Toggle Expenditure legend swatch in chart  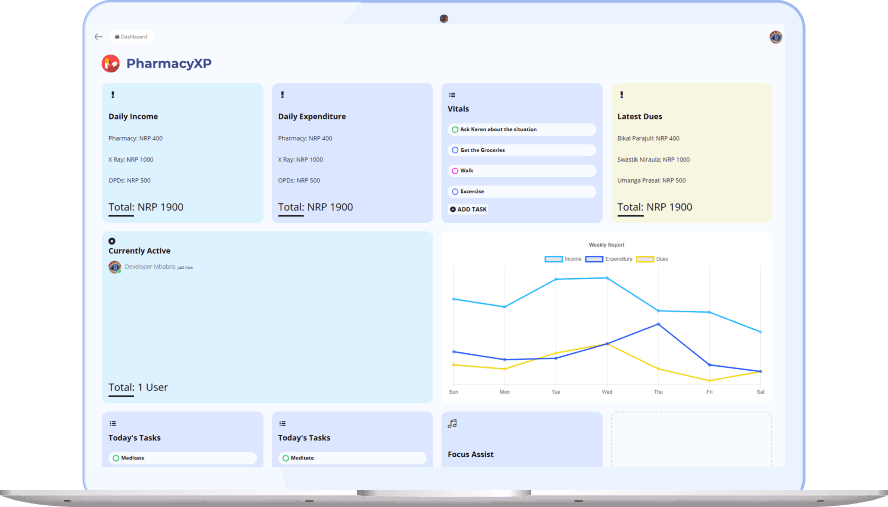(x=593, y=259)
